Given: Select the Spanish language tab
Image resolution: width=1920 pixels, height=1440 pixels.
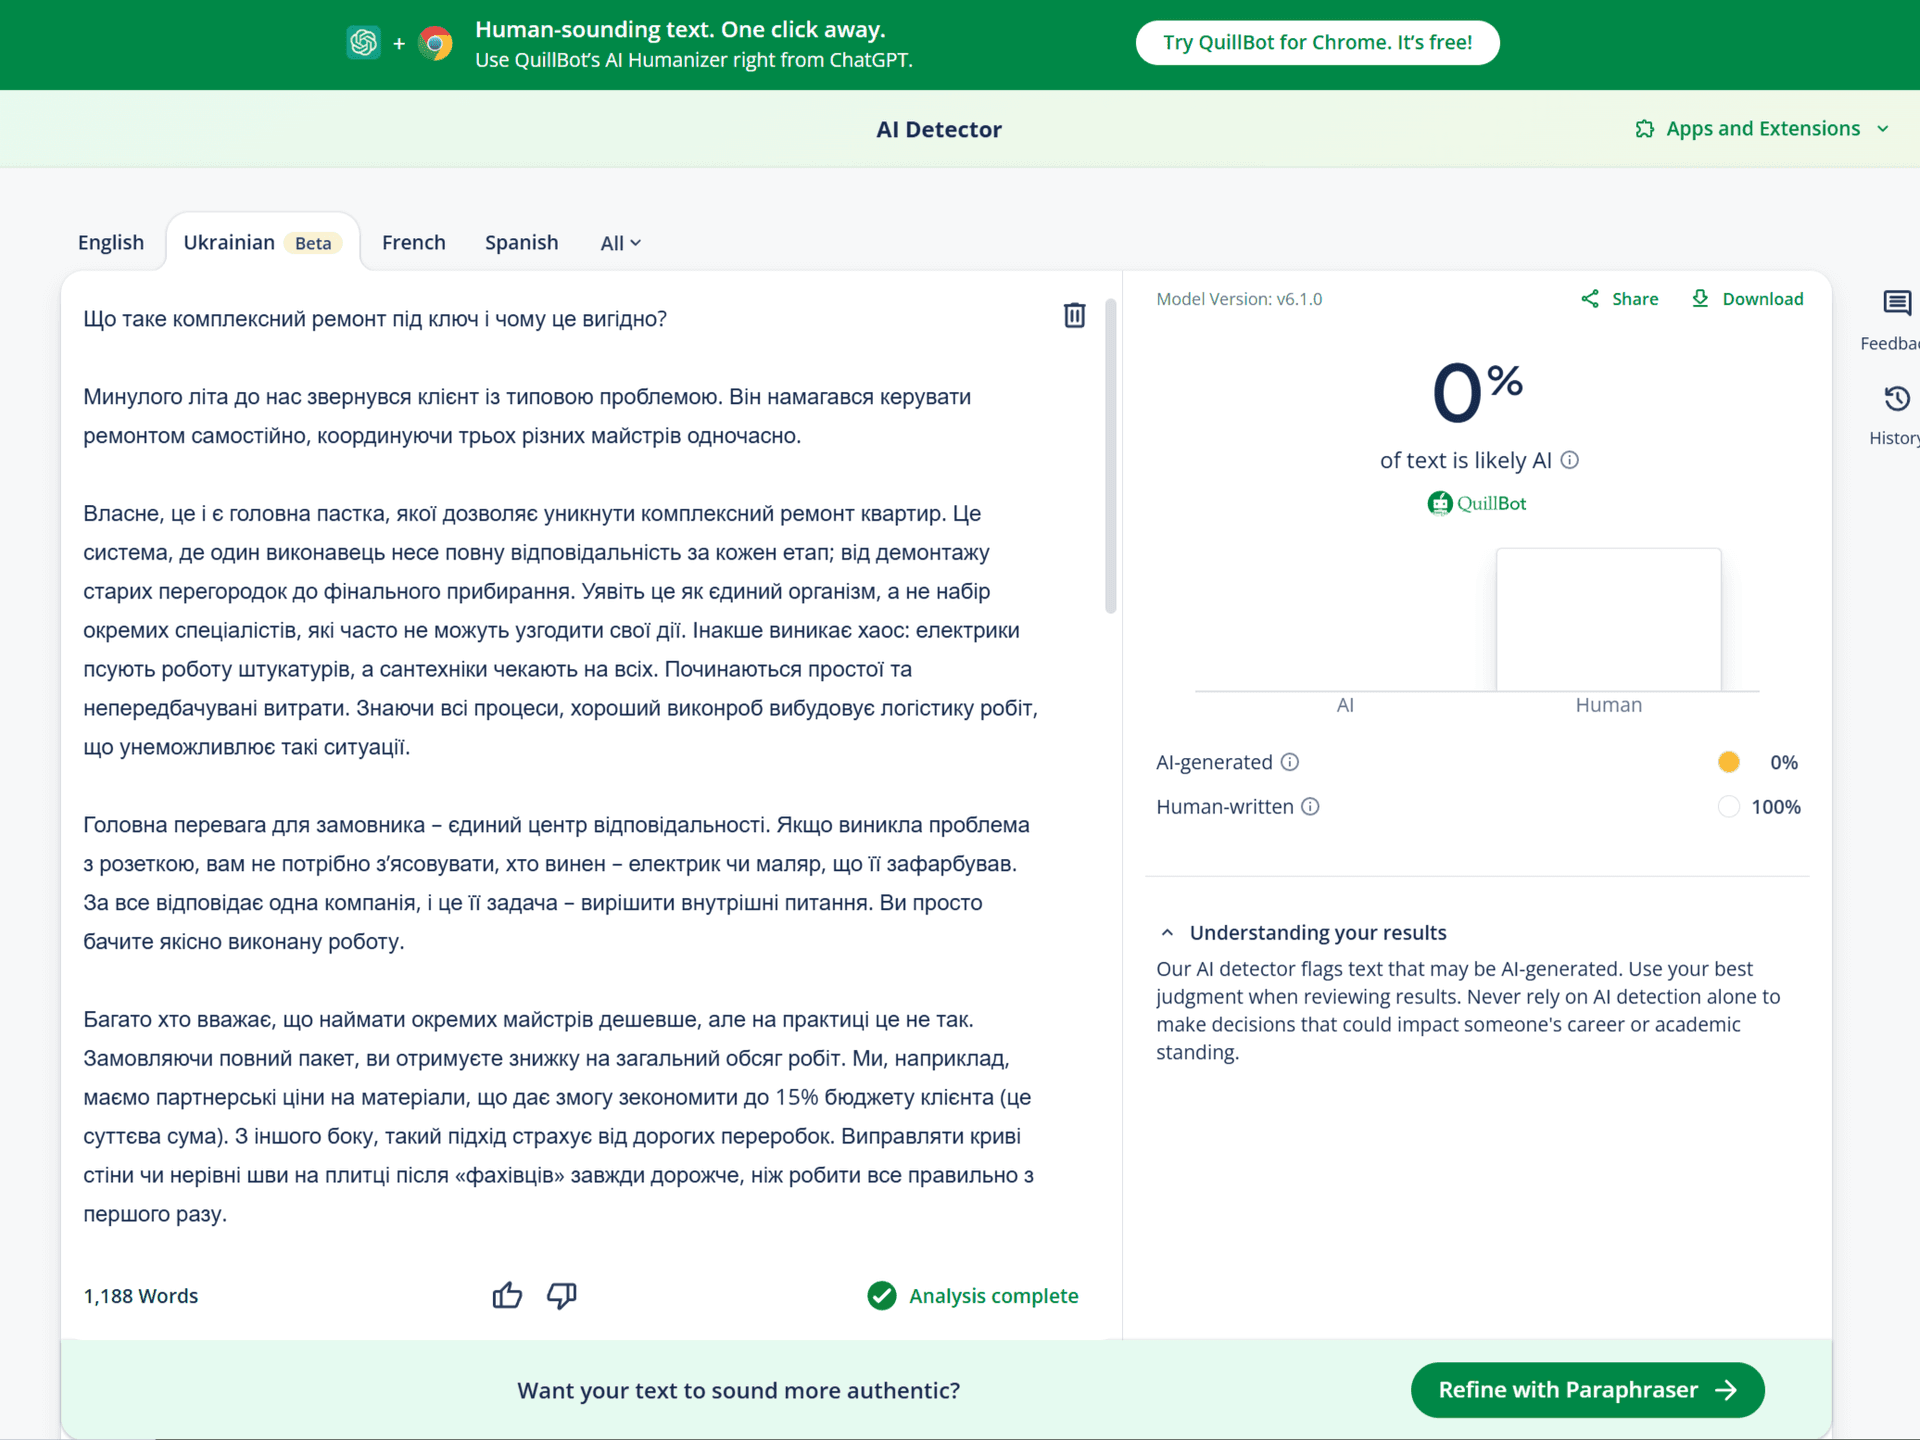Looking at the screenshot, I should click(521, 242).
